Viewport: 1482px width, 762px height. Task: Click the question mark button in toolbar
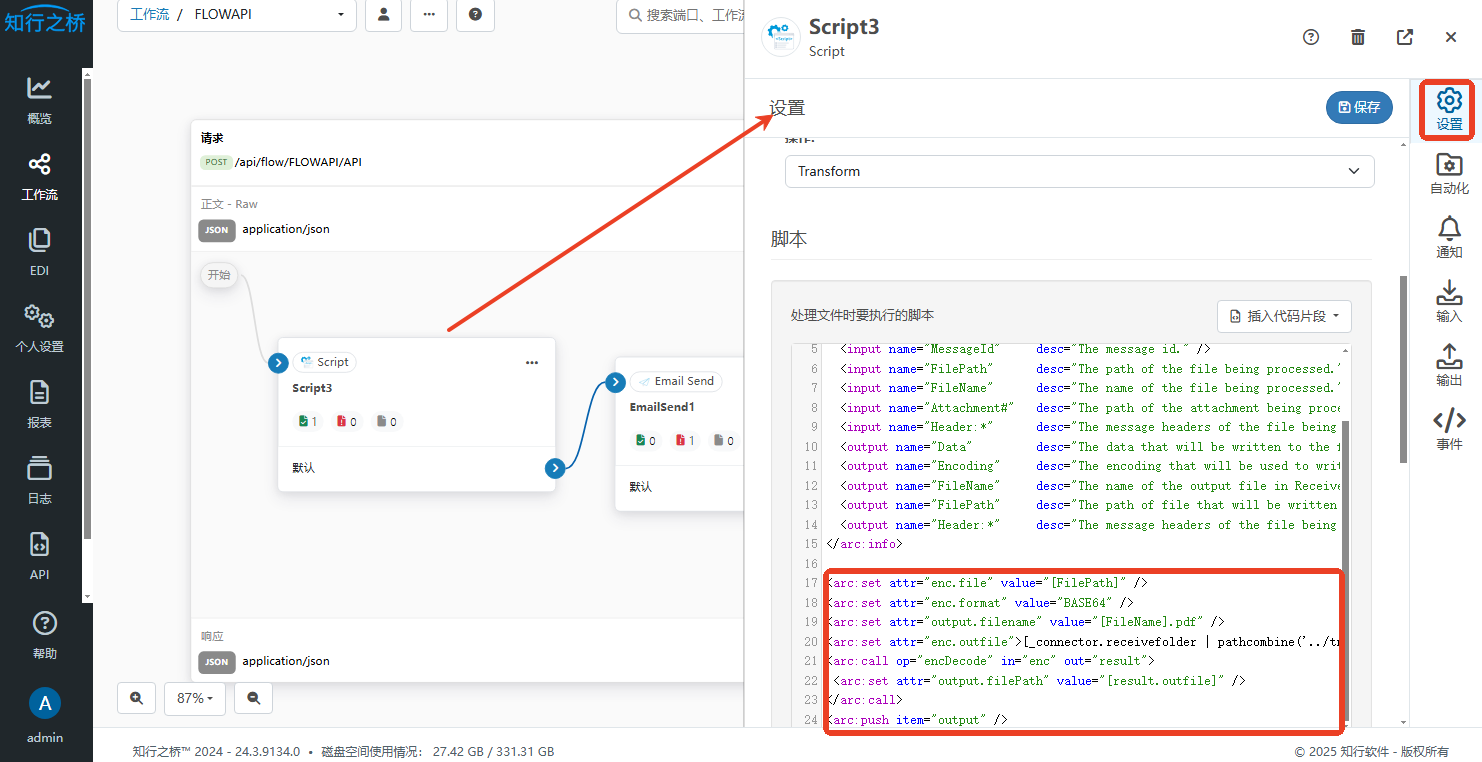pos(475,14)
